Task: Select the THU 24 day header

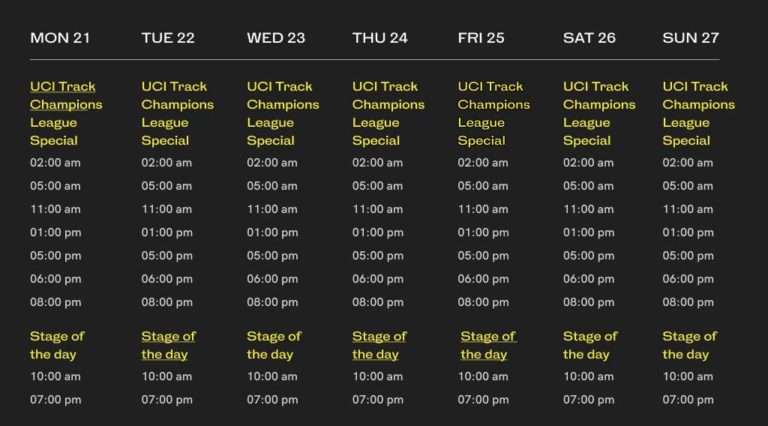Action: click(x=380, y=38)
